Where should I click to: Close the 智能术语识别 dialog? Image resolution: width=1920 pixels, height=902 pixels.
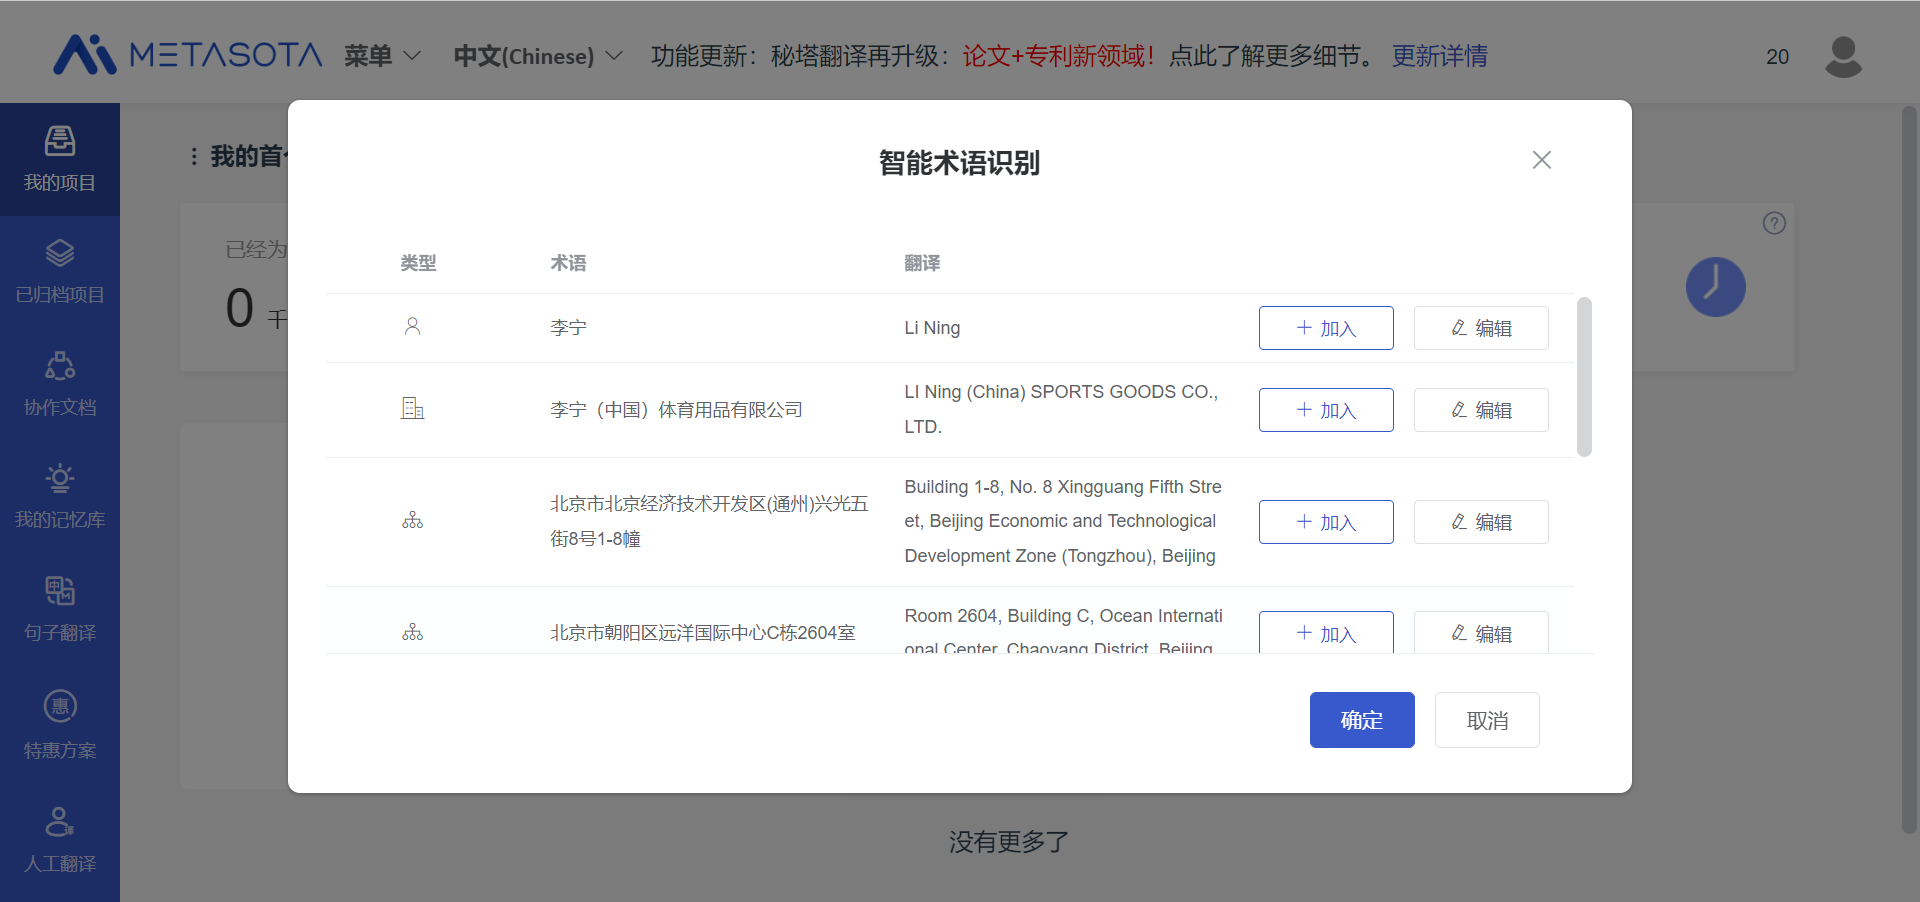point(1541,160)
